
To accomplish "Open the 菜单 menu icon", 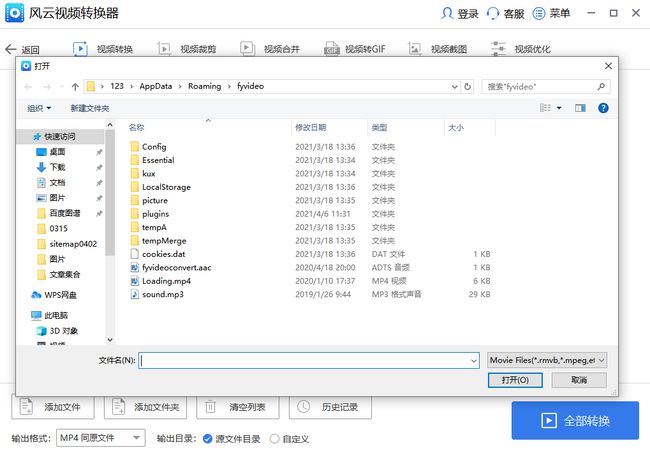I will (x=538, y=13).
